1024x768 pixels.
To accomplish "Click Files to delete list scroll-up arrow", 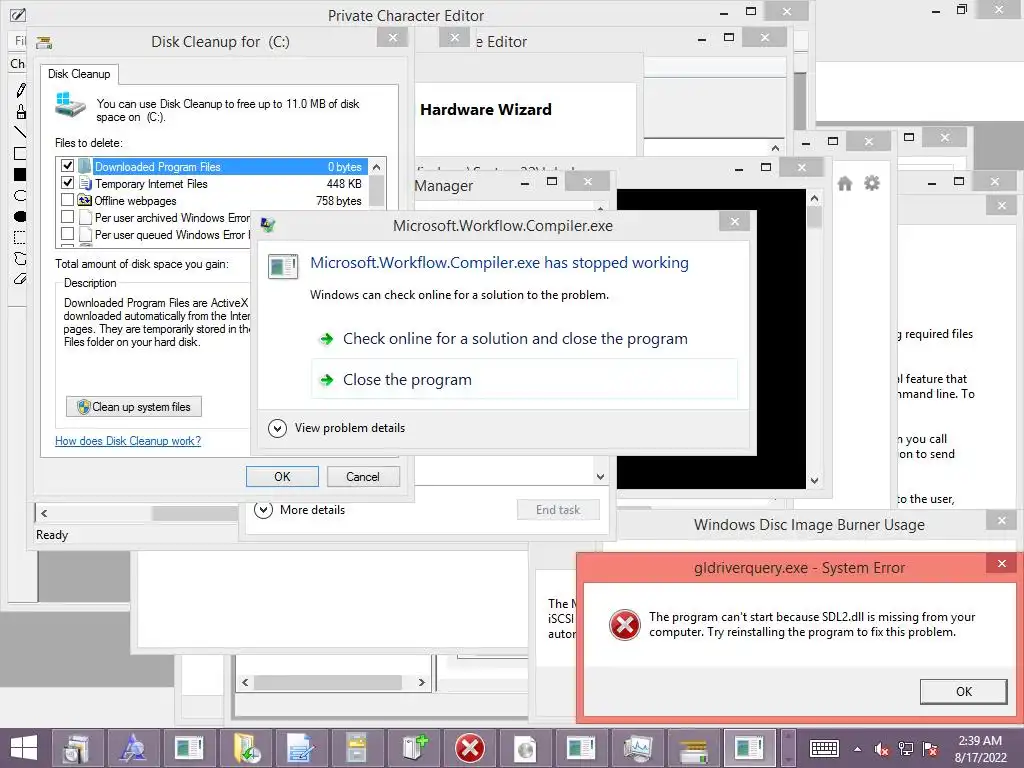I will pyautogui.click(x=377, y=167).
